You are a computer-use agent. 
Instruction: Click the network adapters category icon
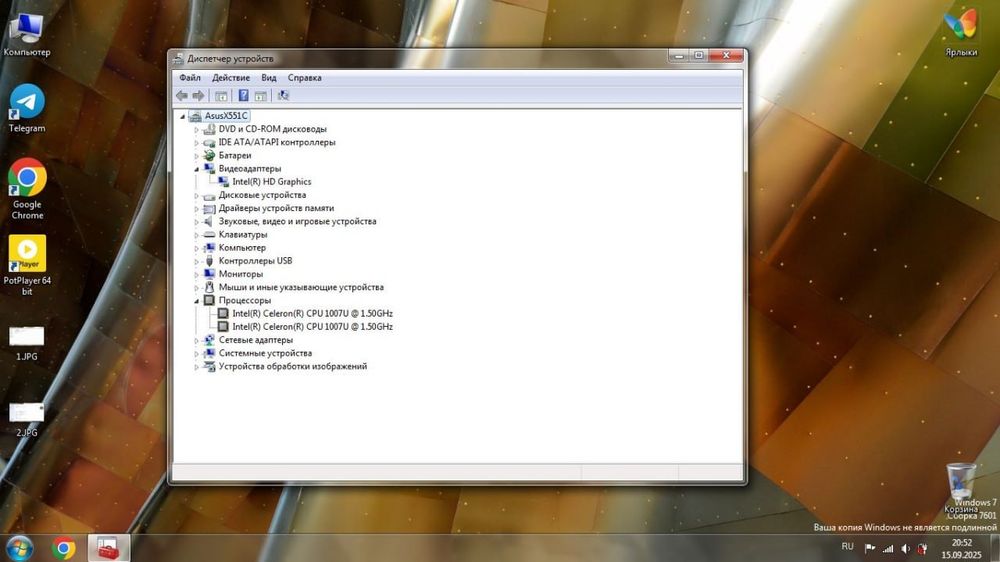pos(209,340)
